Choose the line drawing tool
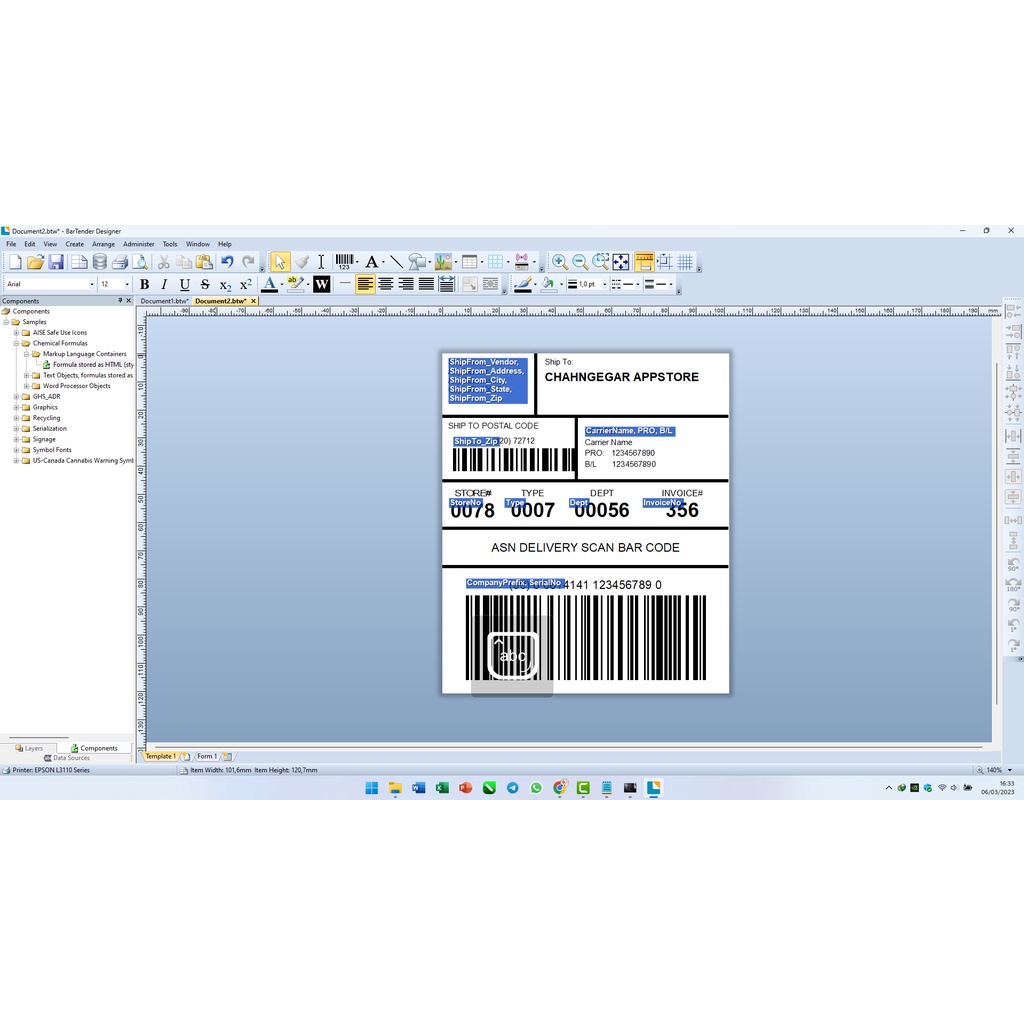Image resolution: width=1024 pixels, height=1024 pixels. (x=396, y=262)
